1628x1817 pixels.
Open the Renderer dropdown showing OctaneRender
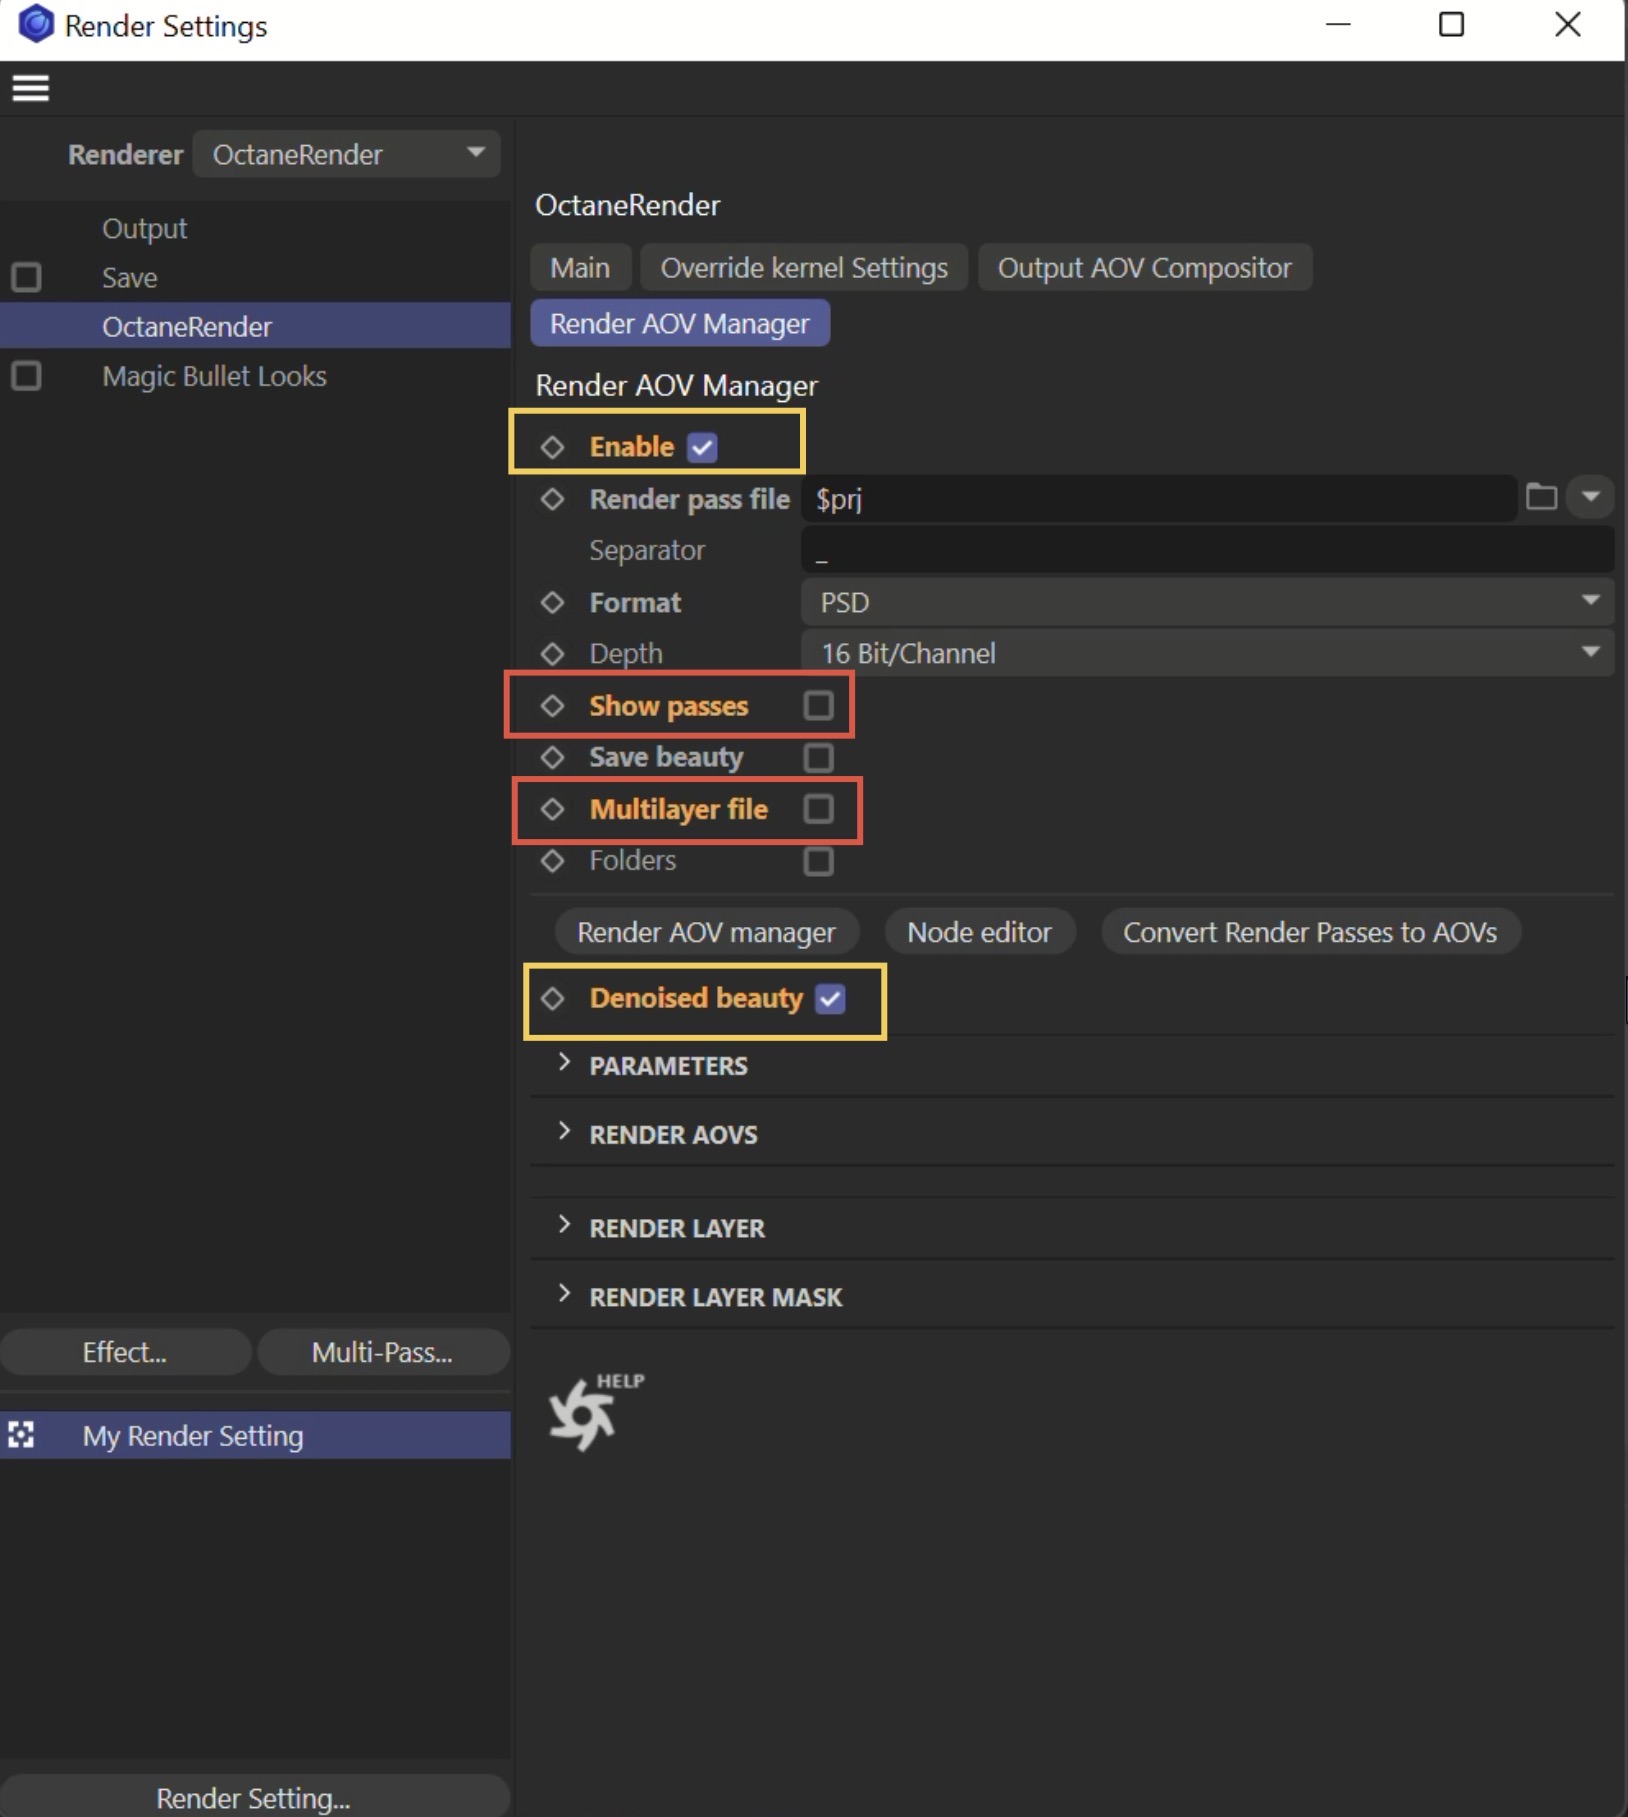pyautogui.click(x=346, y=154)
